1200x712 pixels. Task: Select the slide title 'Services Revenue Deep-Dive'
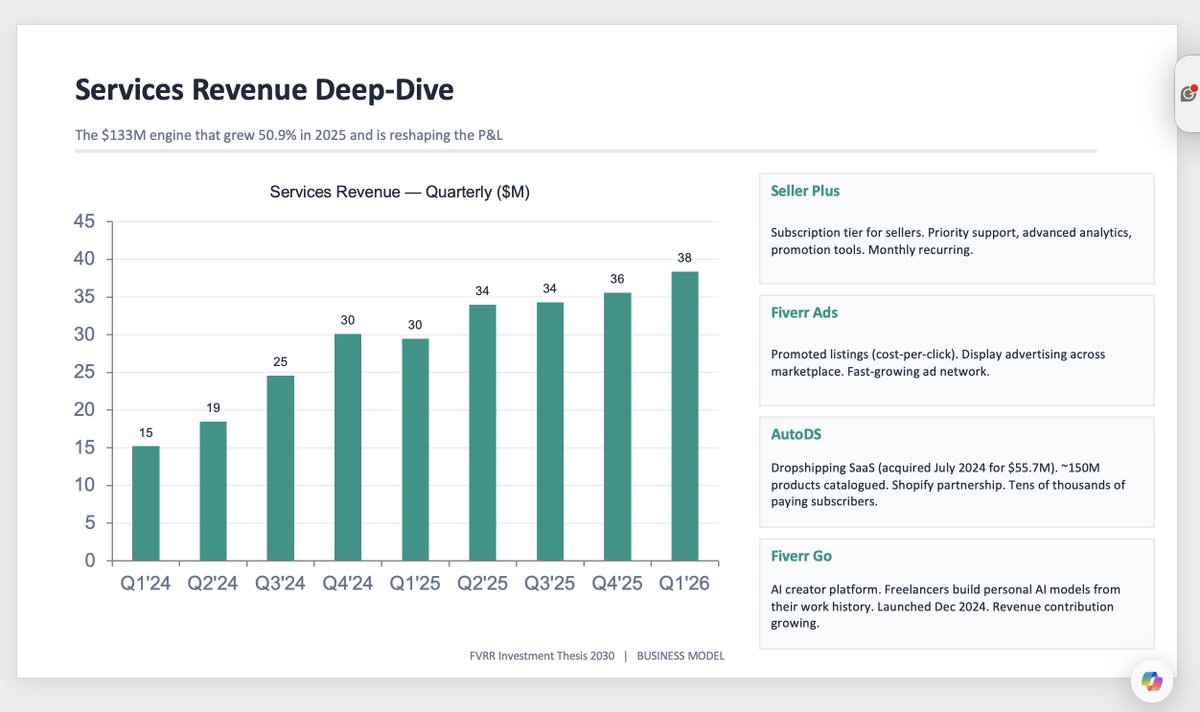(264, 90)
